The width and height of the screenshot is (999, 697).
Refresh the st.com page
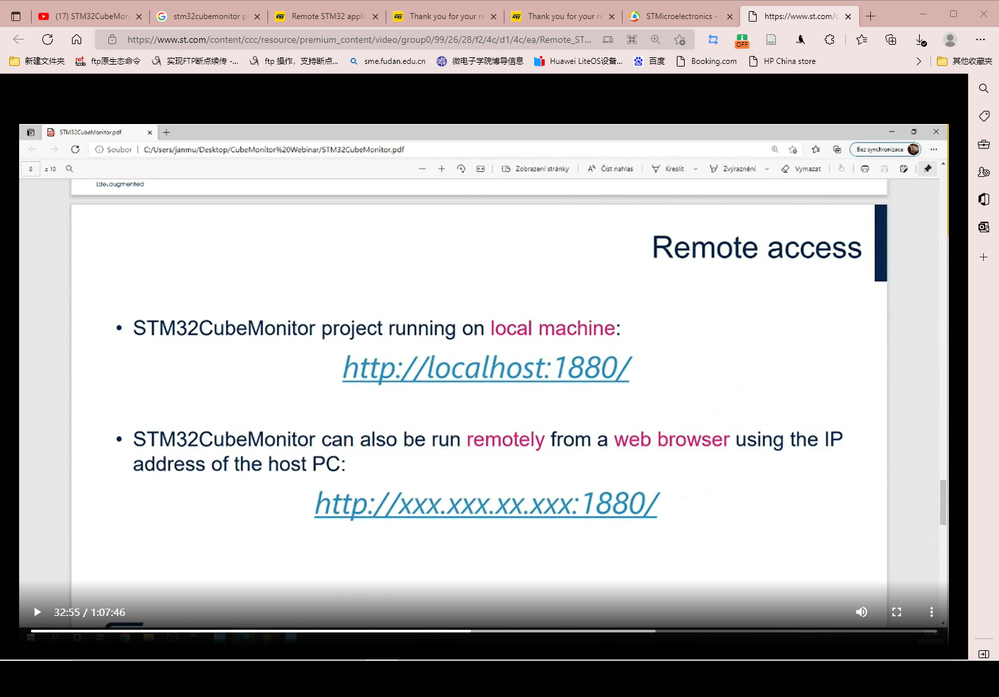47,40
